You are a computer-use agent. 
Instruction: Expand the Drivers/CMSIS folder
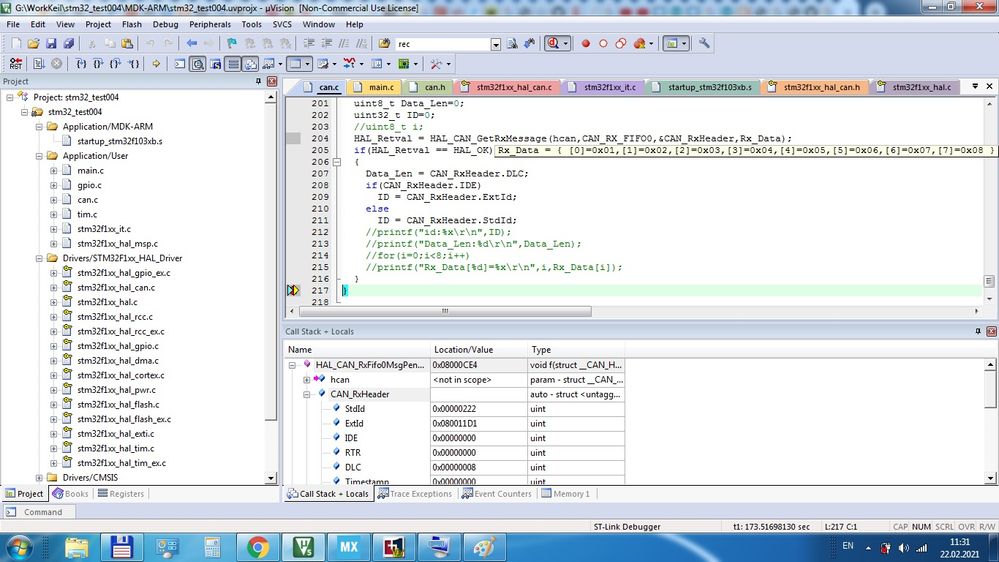[x=39, y=478]
